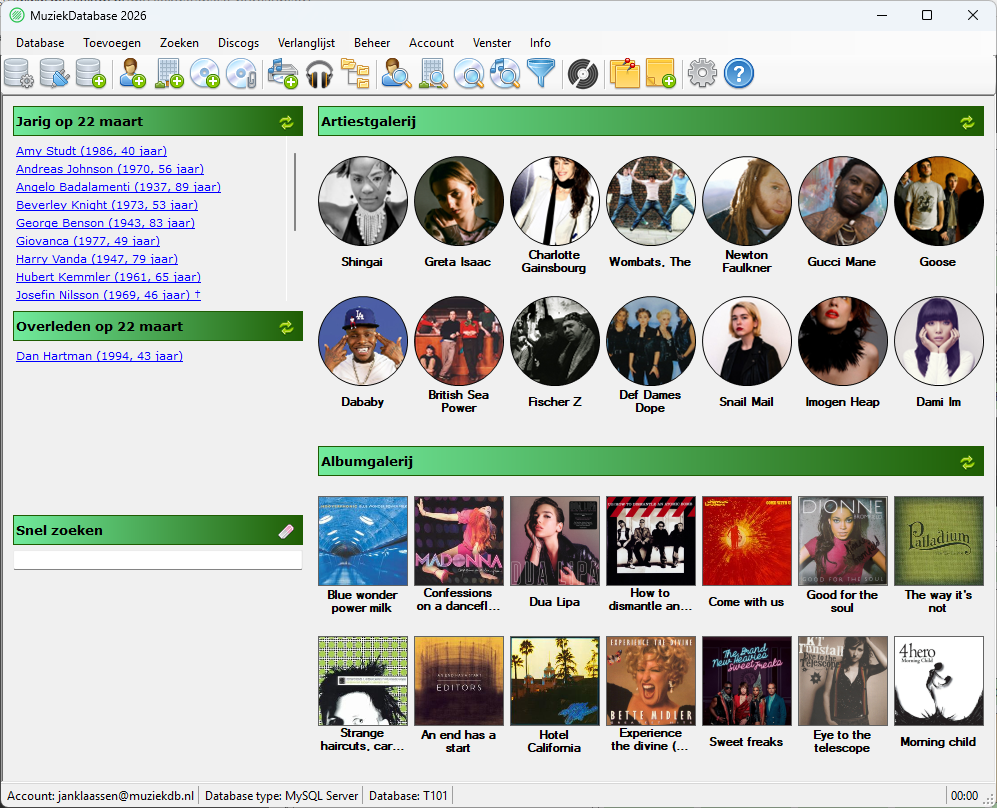Click the add database icon
Image resolution: width=997 pixels, height=808 pixels.
90,73
